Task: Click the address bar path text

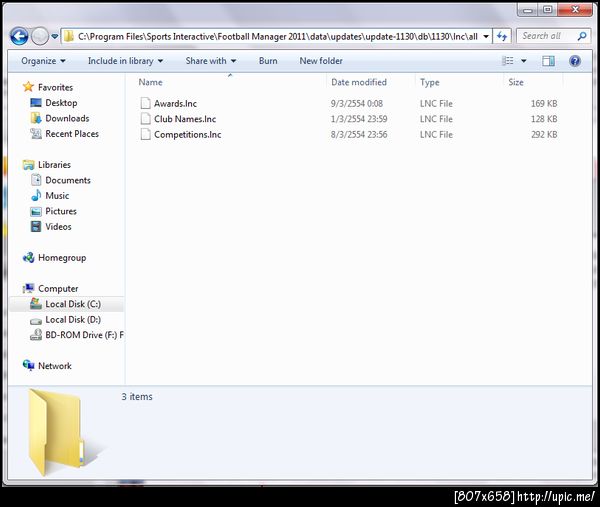Action: [x=278, y=37]
